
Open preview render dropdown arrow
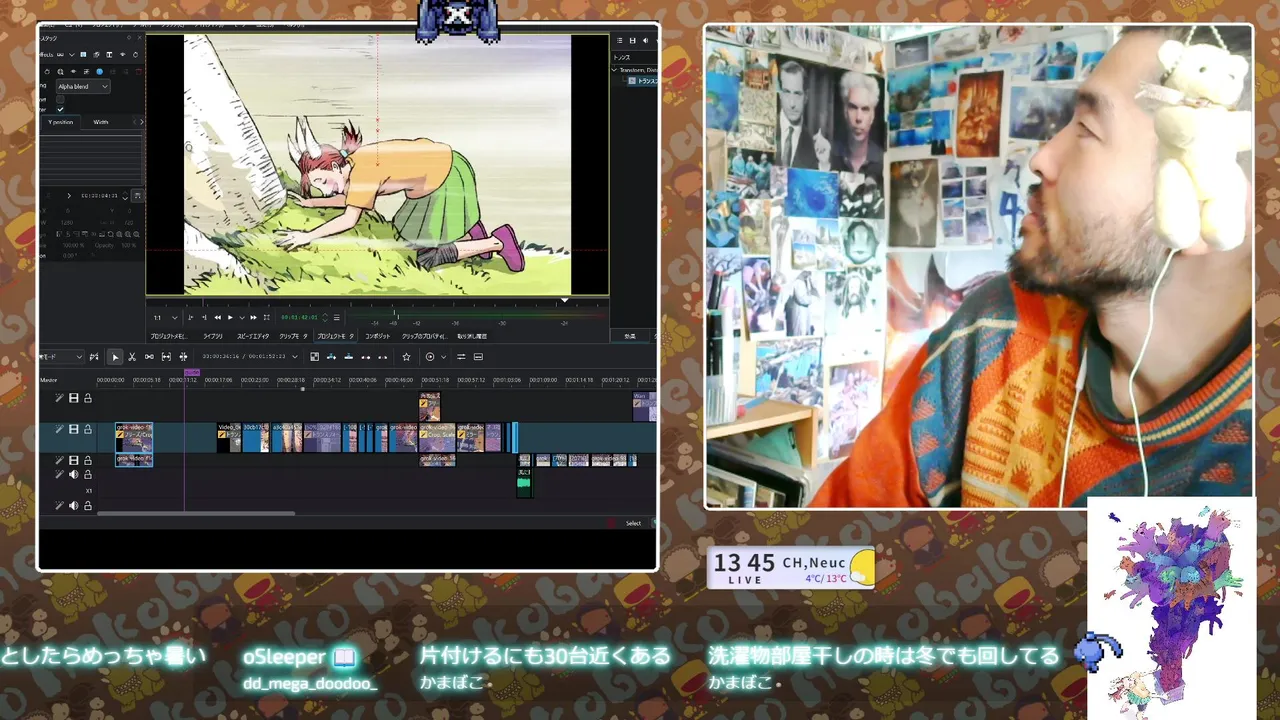[443, 357]
